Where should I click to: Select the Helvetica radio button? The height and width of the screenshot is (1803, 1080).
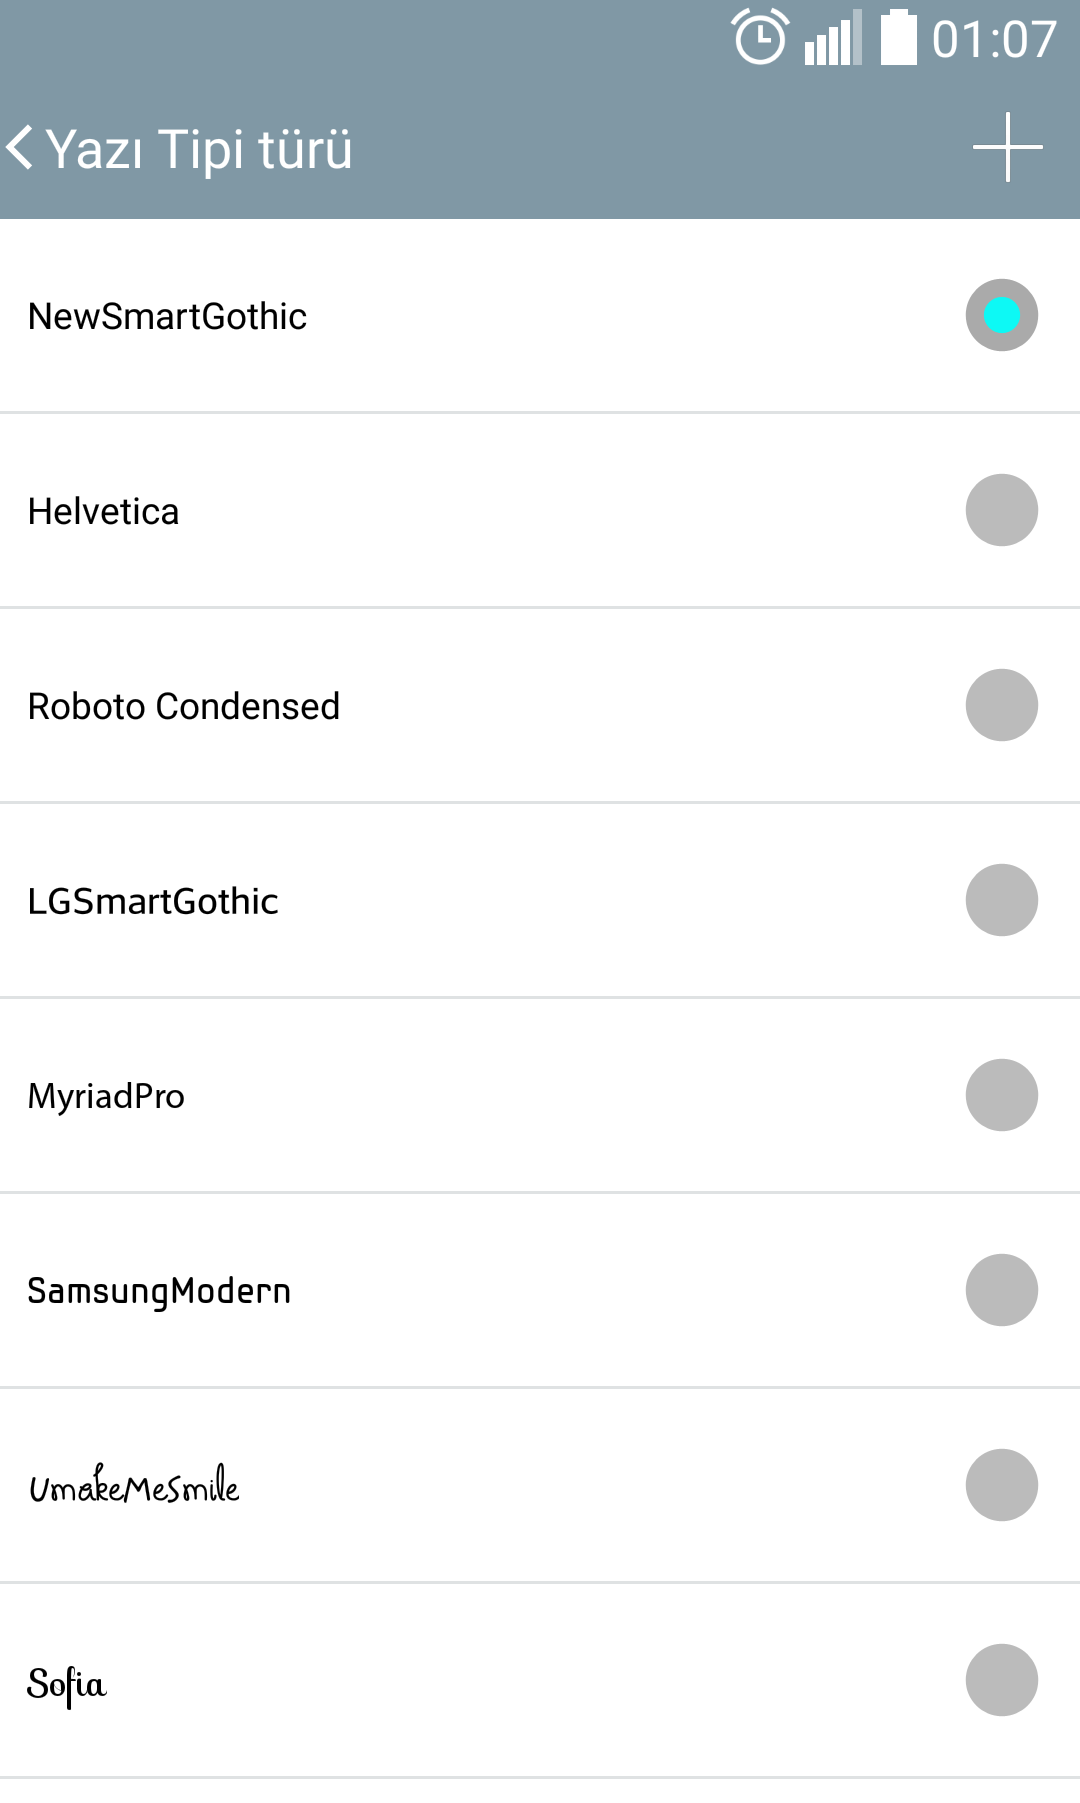point(1001,510)
